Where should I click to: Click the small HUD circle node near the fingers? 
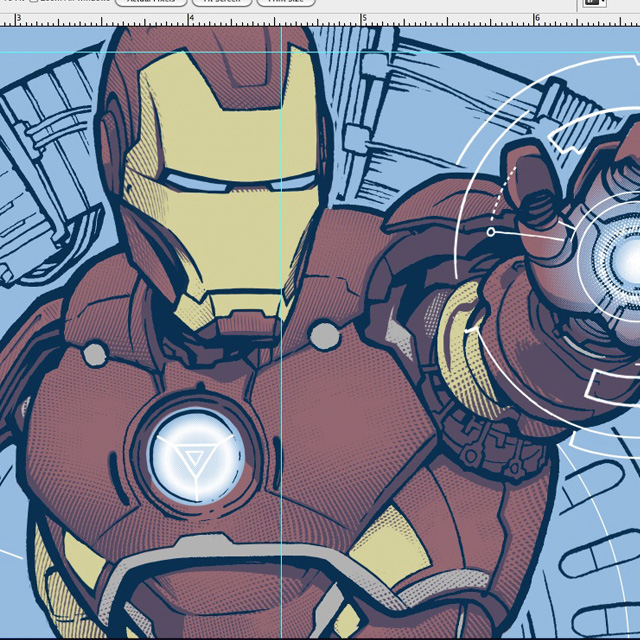[491, 232]
